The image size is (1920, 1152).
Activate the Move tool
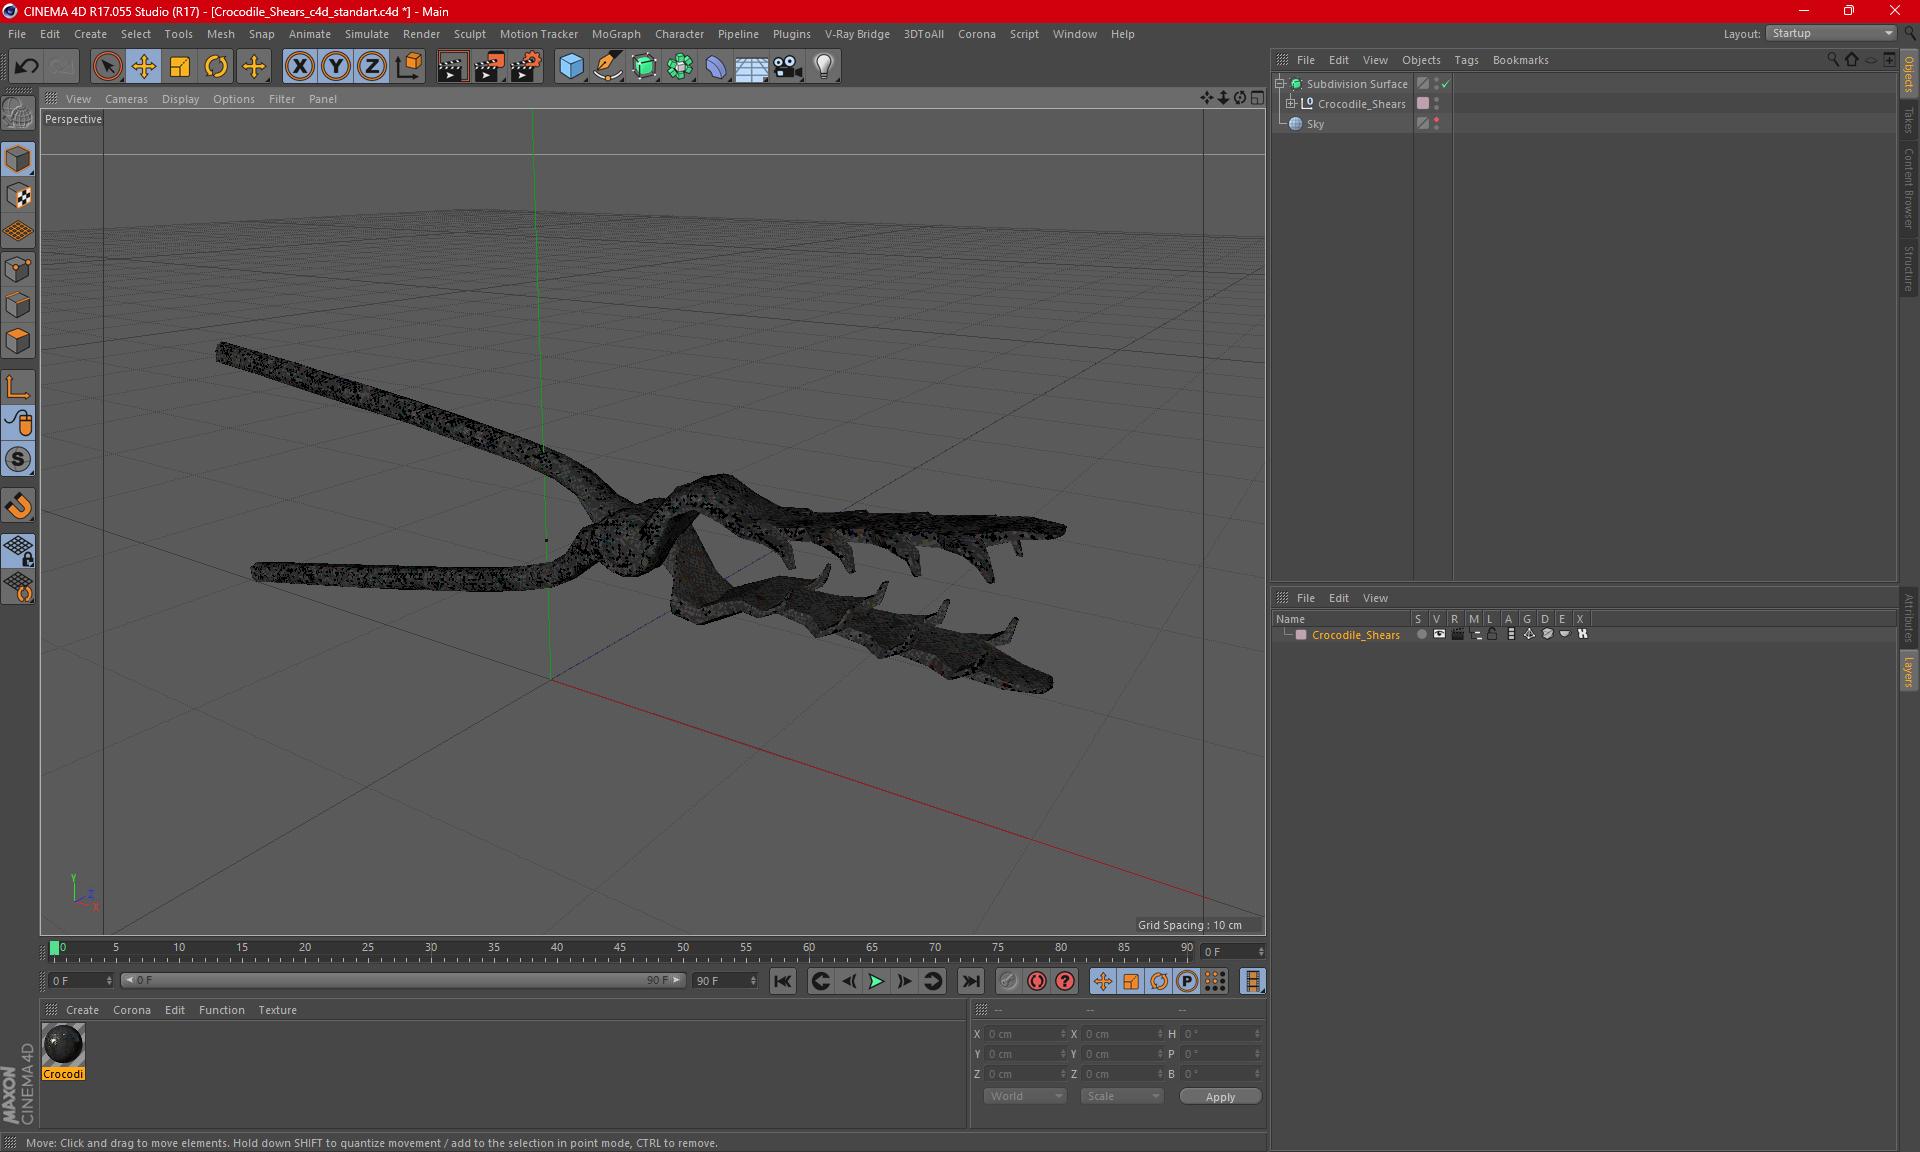point(144,66)
